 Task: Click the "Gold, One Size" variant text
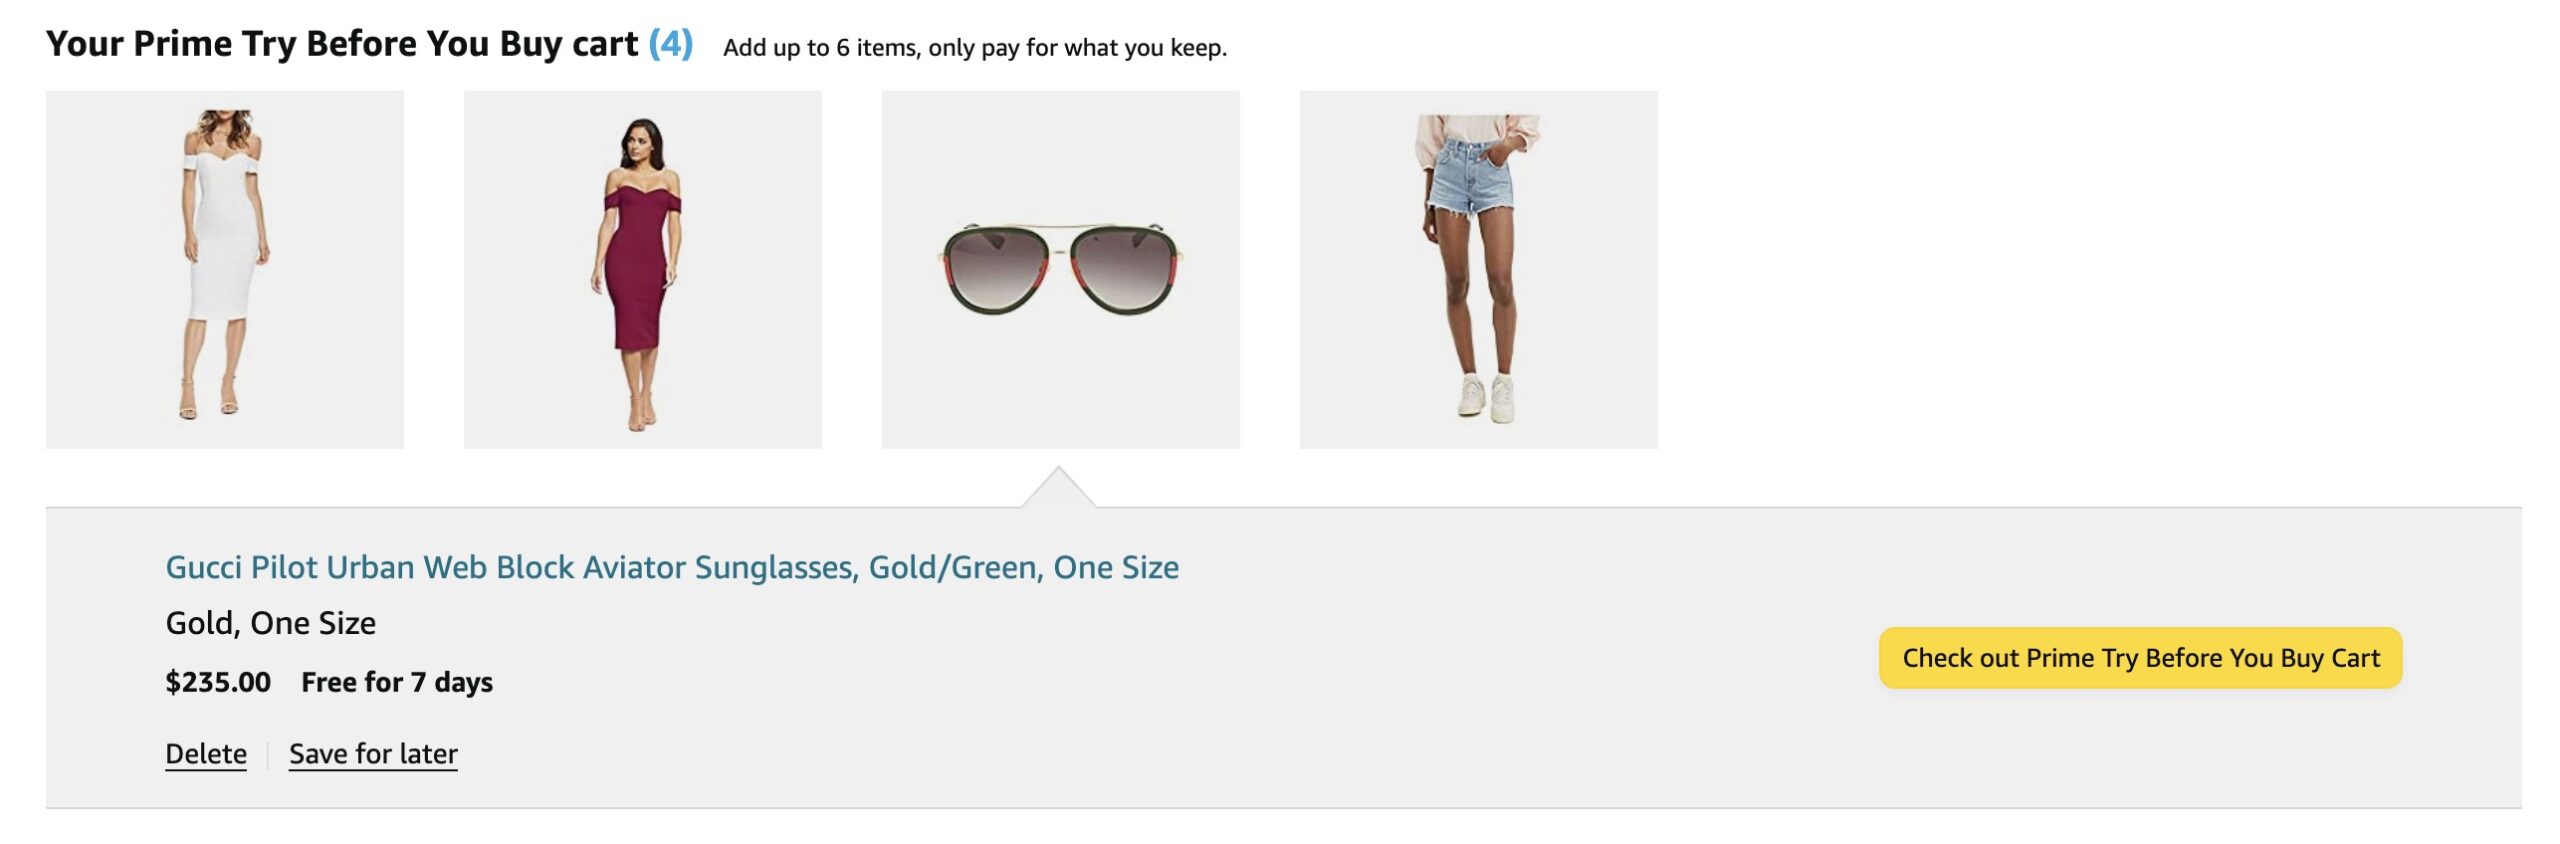271,623
